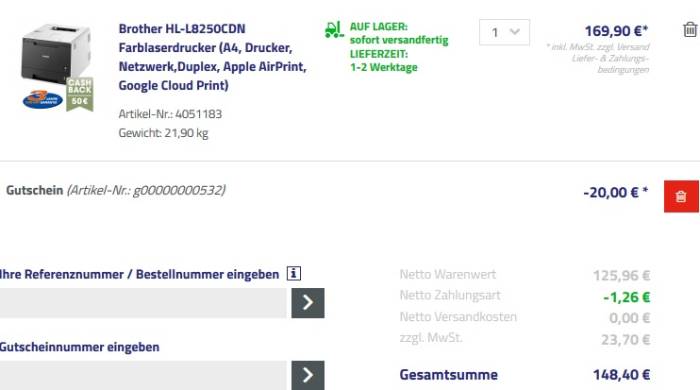
Task: Focus the Referenznummer / Bestellnummer input field
Action: tap(143, 303)
